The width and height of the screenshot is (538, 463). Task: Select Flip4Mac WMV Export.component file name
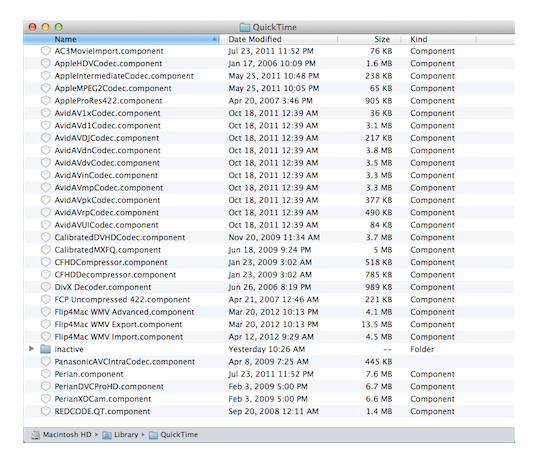(118, 324)
